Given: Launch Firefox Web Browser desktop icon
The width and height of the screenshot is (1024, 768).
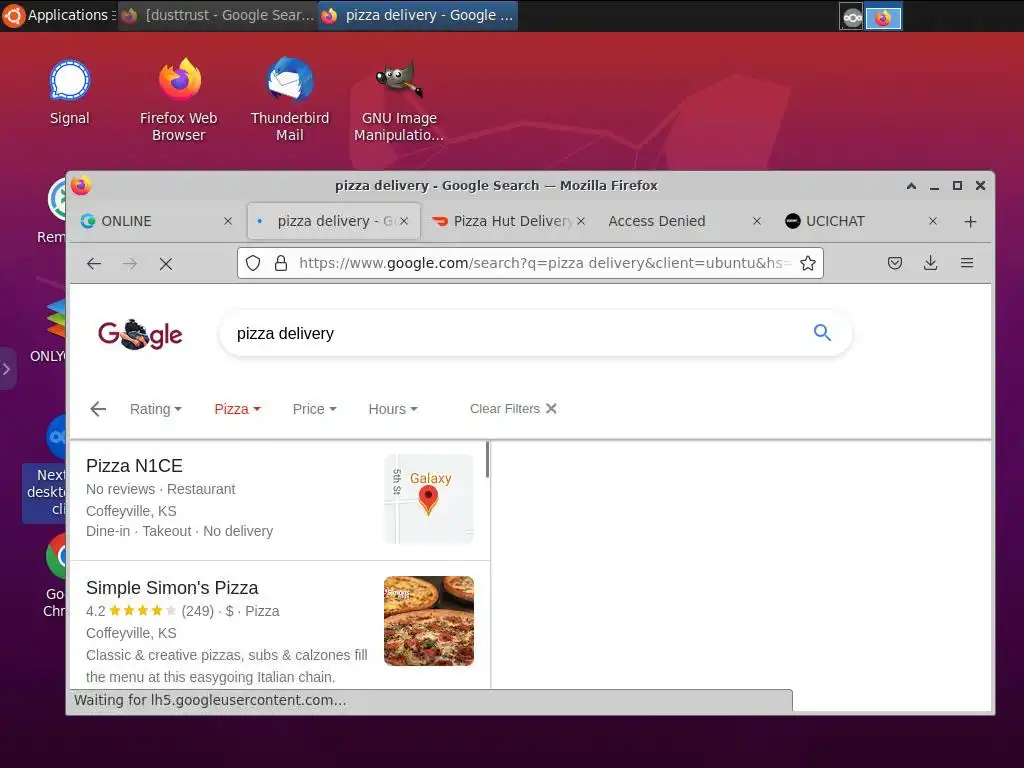Looking at the screenshot, I should tap(179, 100).
